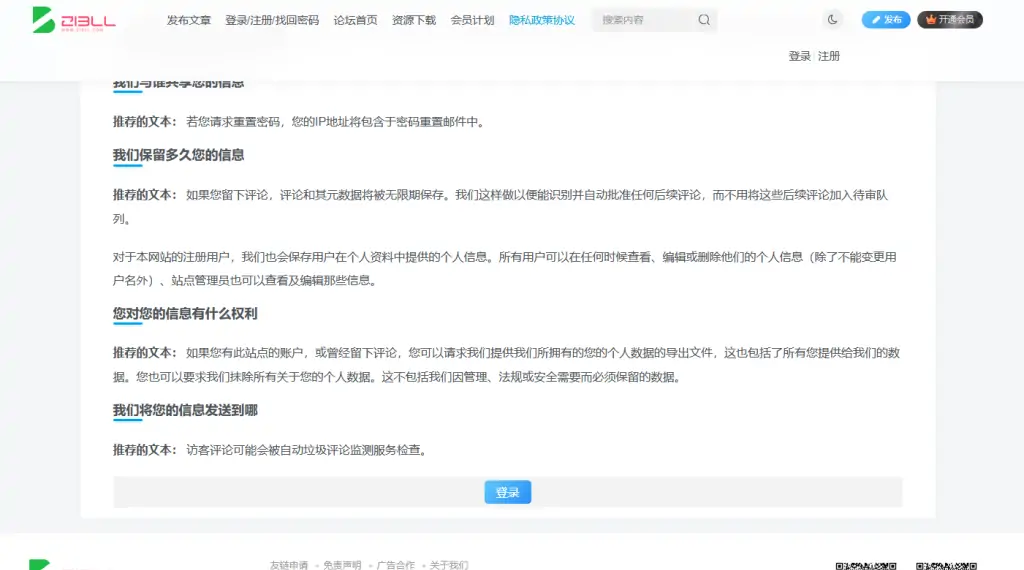Open the 发布文章 menu item
Viewport: 1024px width, 570px height.
189,20
